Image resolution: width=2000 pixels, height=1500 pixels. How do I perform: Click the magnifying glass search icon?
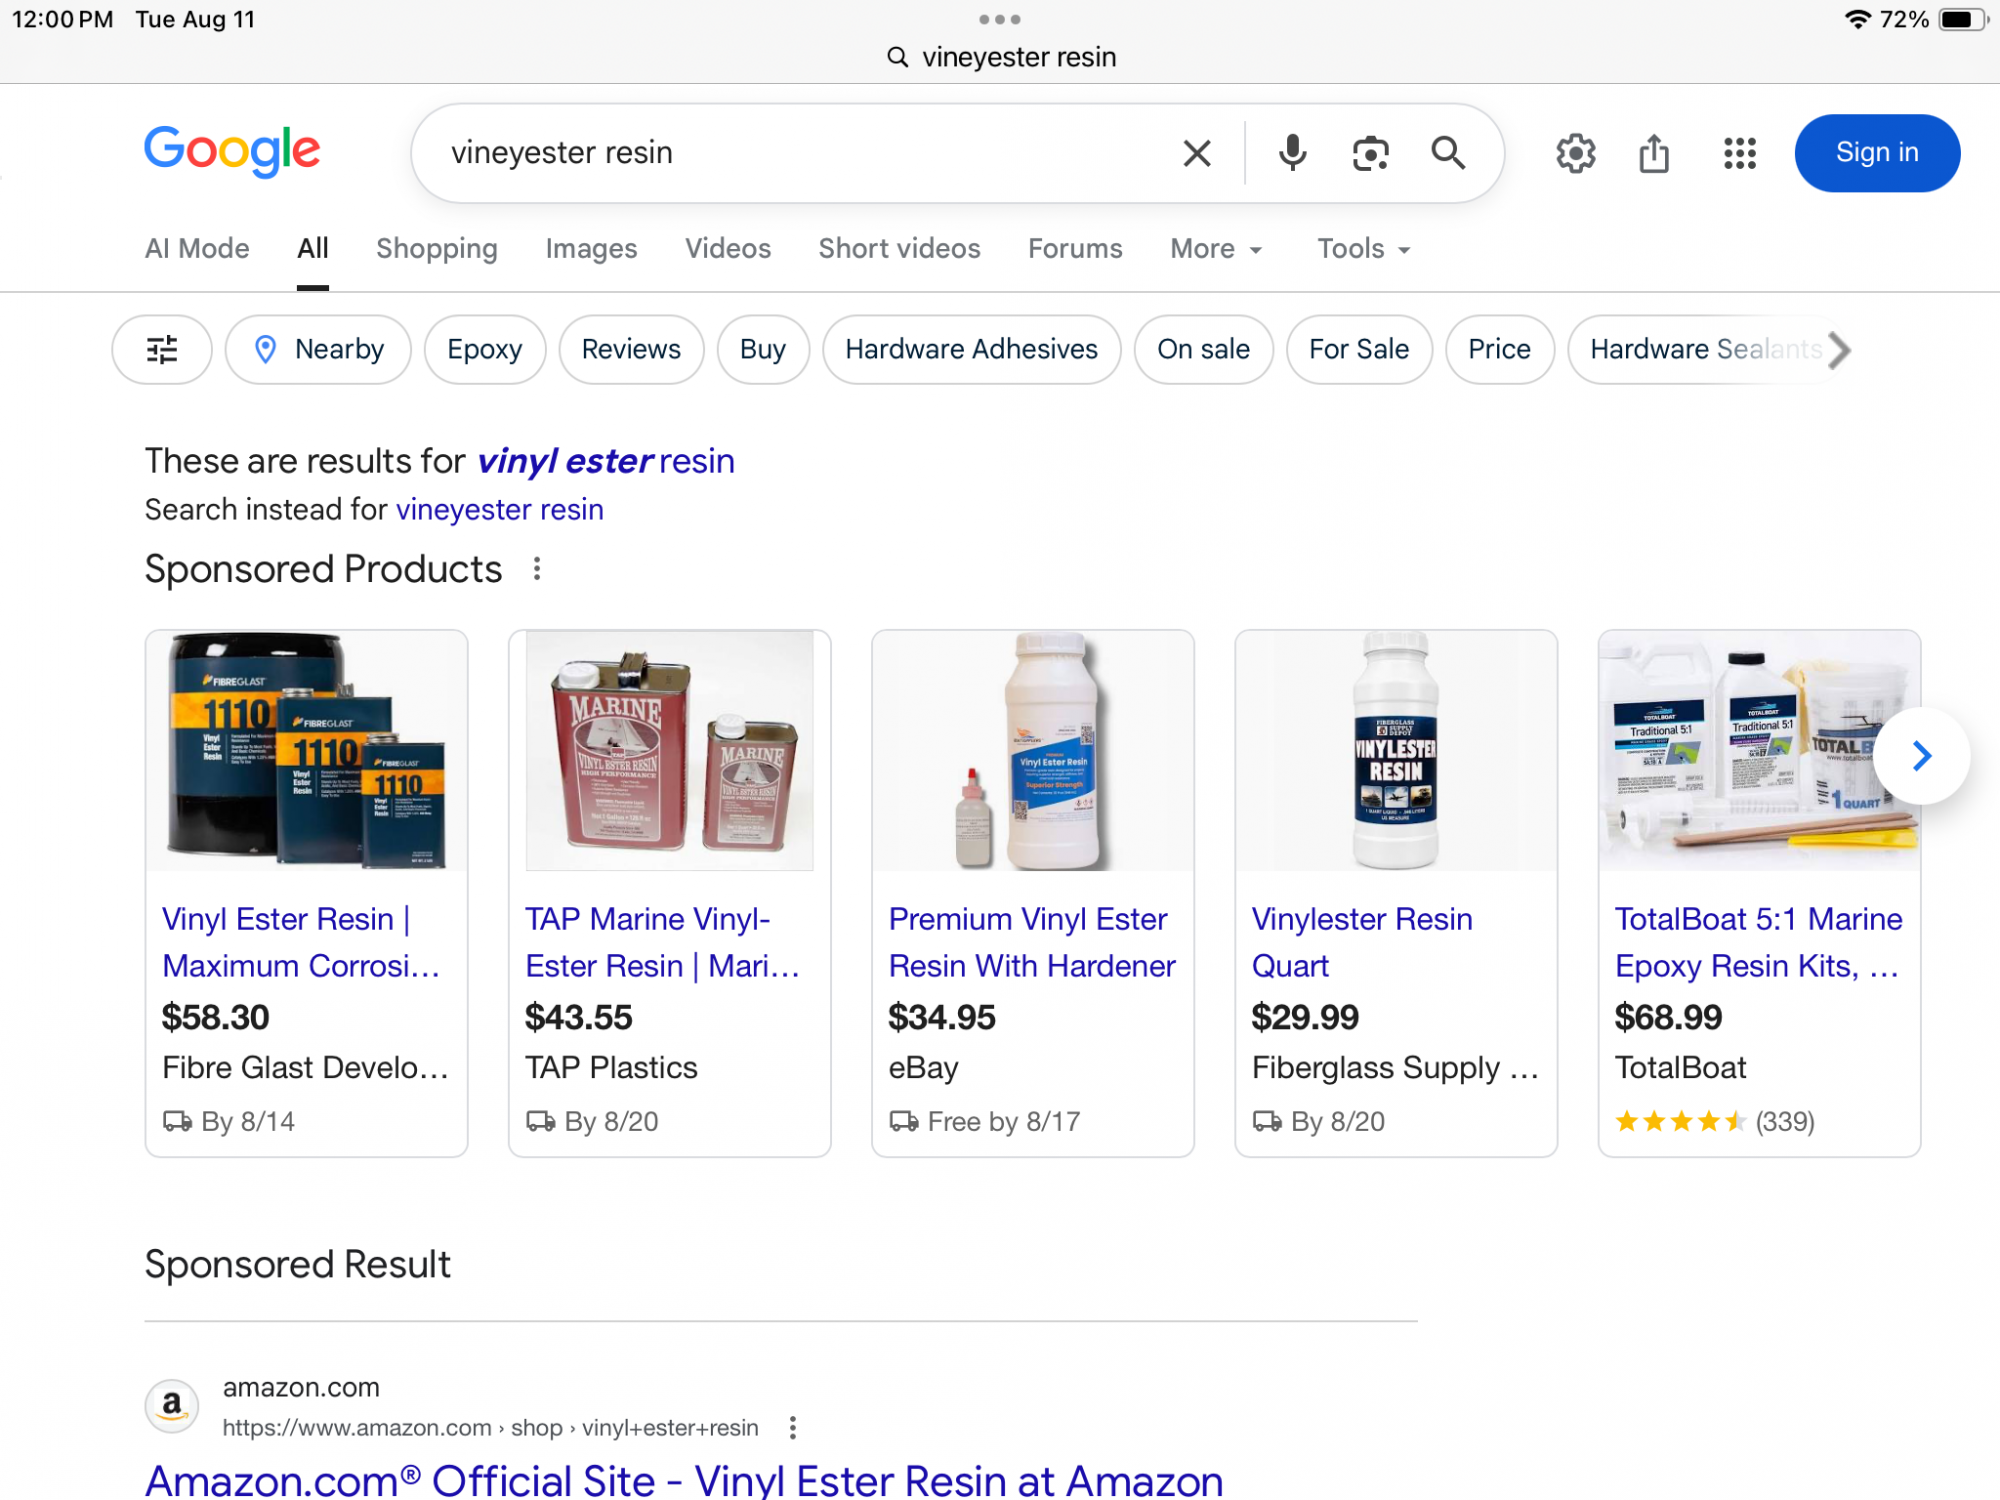click(x=1448, y=153)
